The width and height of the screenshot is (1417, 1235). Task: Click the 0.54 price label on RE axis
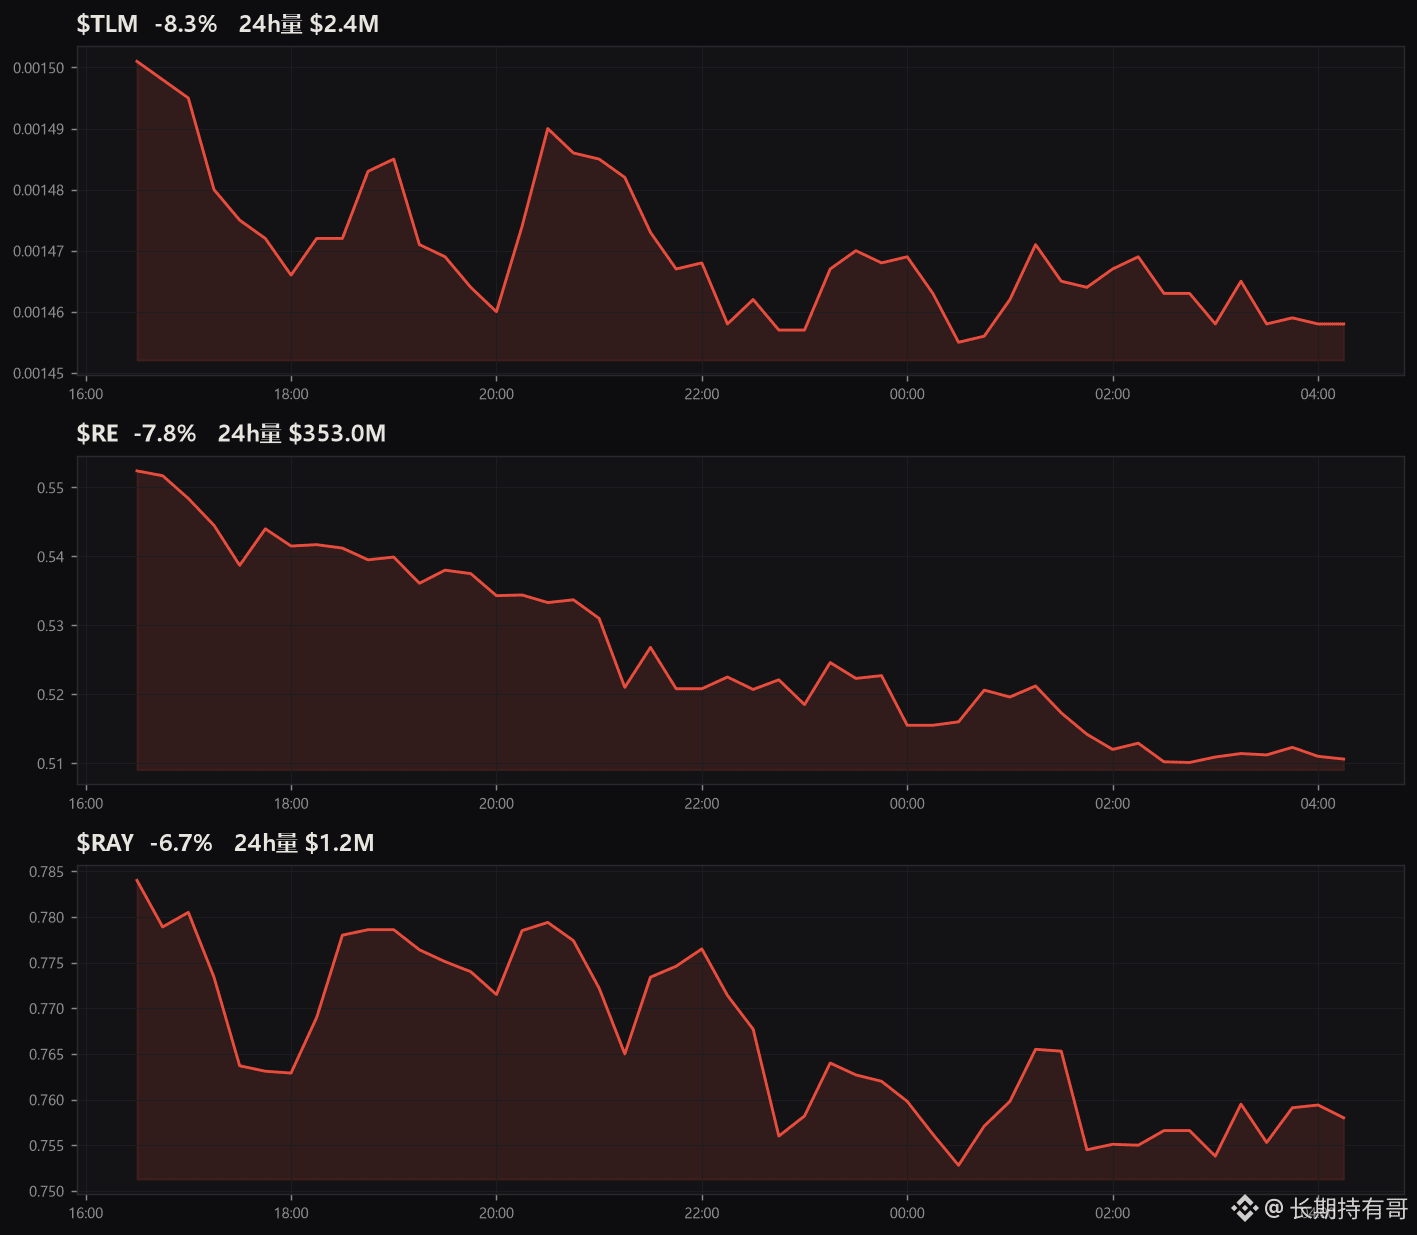pyautogui.click(x=50, y=557)
